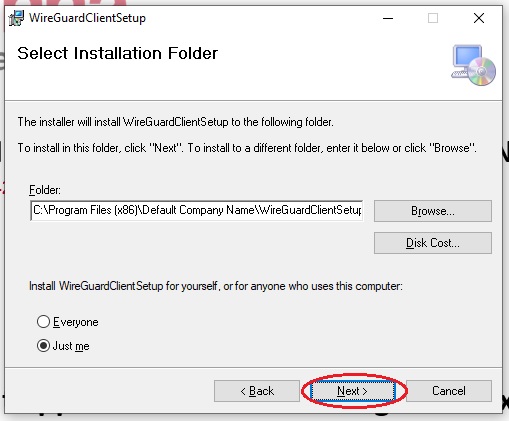The image size is (509, 421).
Task: Focus the Folder path input field
Action: coord(197,211)
